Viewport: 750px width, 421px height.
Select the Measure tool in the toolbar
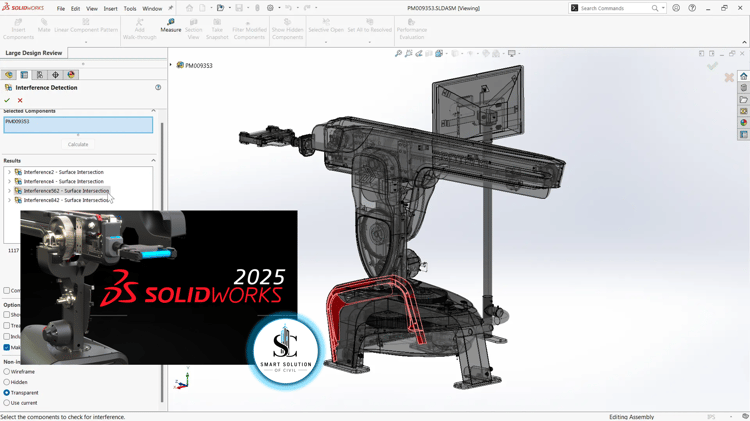coord(171,25)
